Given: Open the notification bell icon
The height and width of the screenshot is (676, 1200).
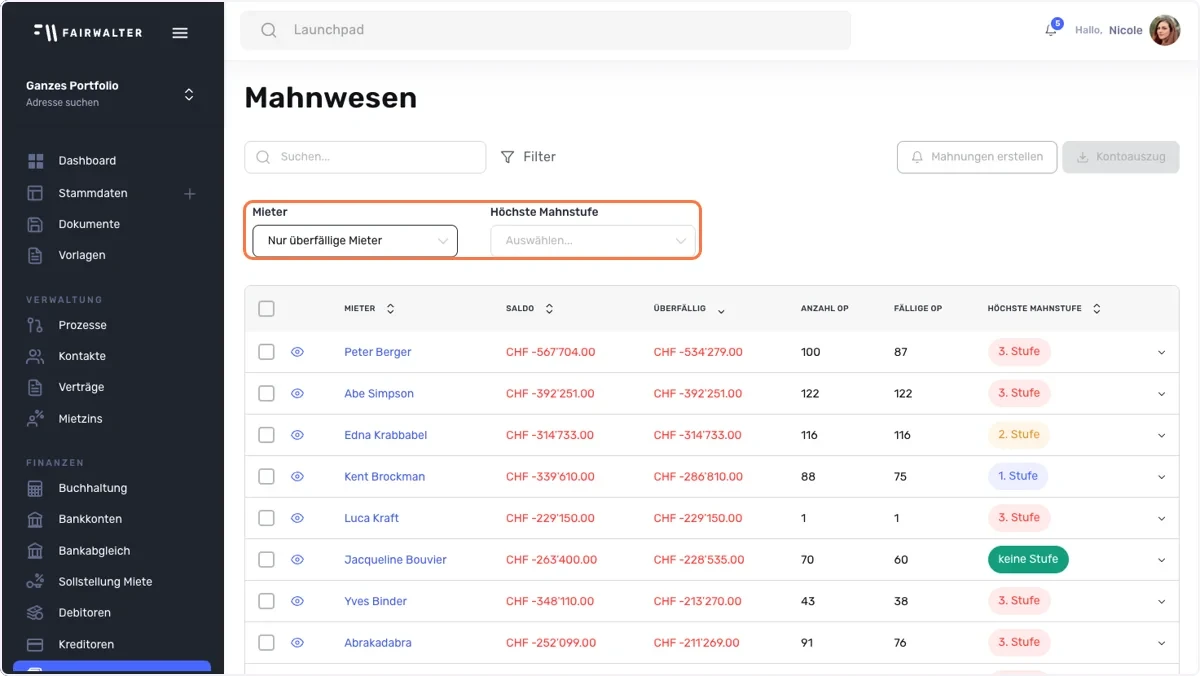Looking at the screenshot, I should [1051, 30].
